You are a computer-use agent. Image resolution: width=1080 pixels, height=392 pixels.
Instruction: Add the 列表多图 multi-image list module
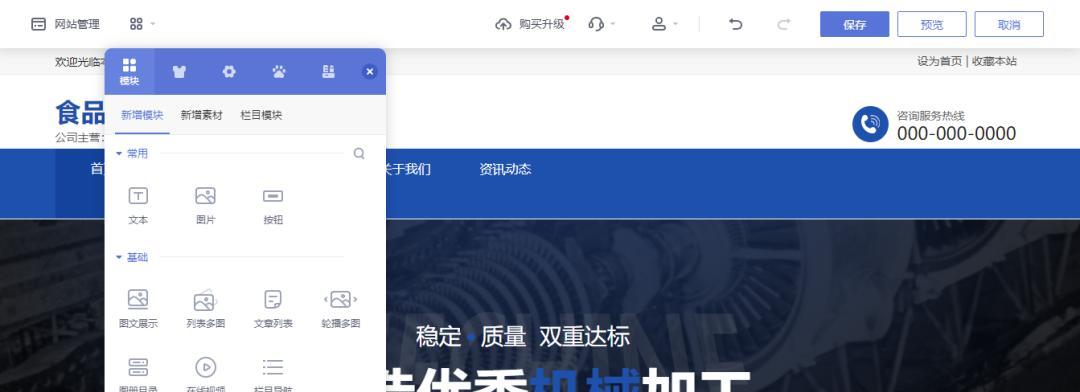(x=205, y=309)
